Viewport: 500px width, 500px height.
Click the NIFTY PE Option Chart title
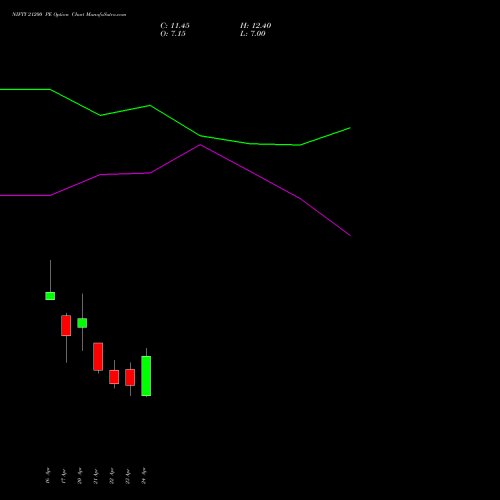click(x=69, y=14)
